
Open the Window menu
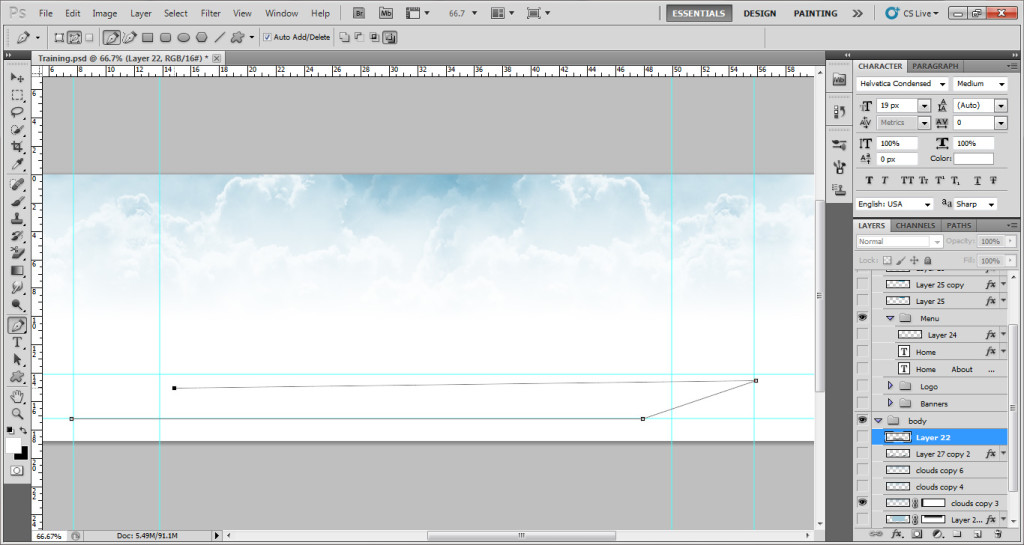[281, 13]
